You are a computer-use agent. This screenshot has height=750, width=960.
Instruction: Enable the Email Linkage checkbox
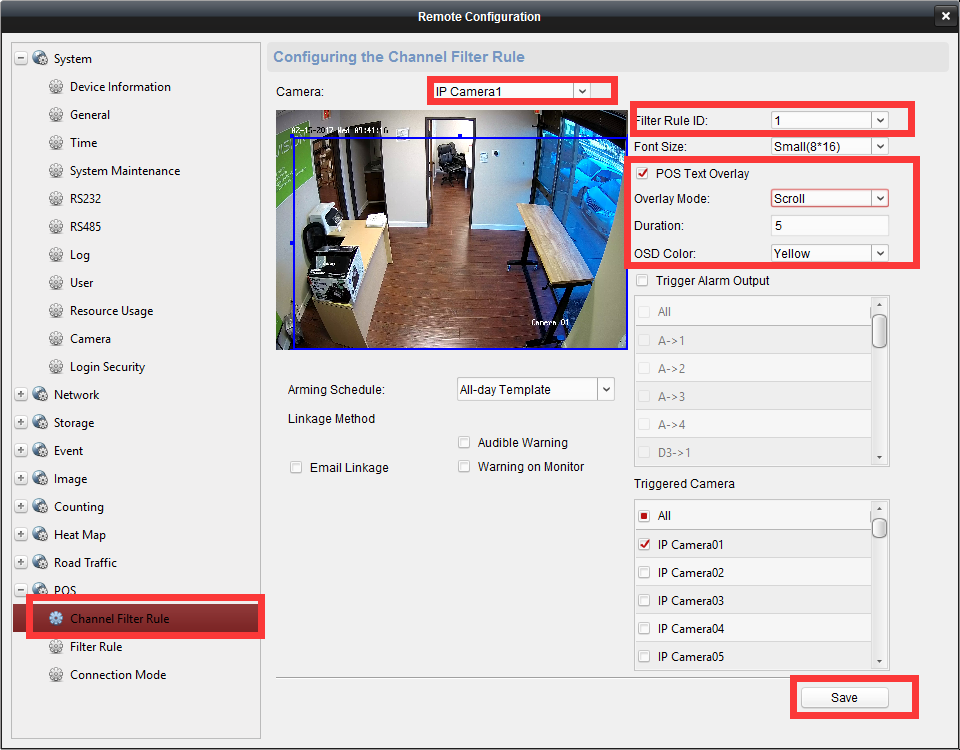(x=296, y=467)
